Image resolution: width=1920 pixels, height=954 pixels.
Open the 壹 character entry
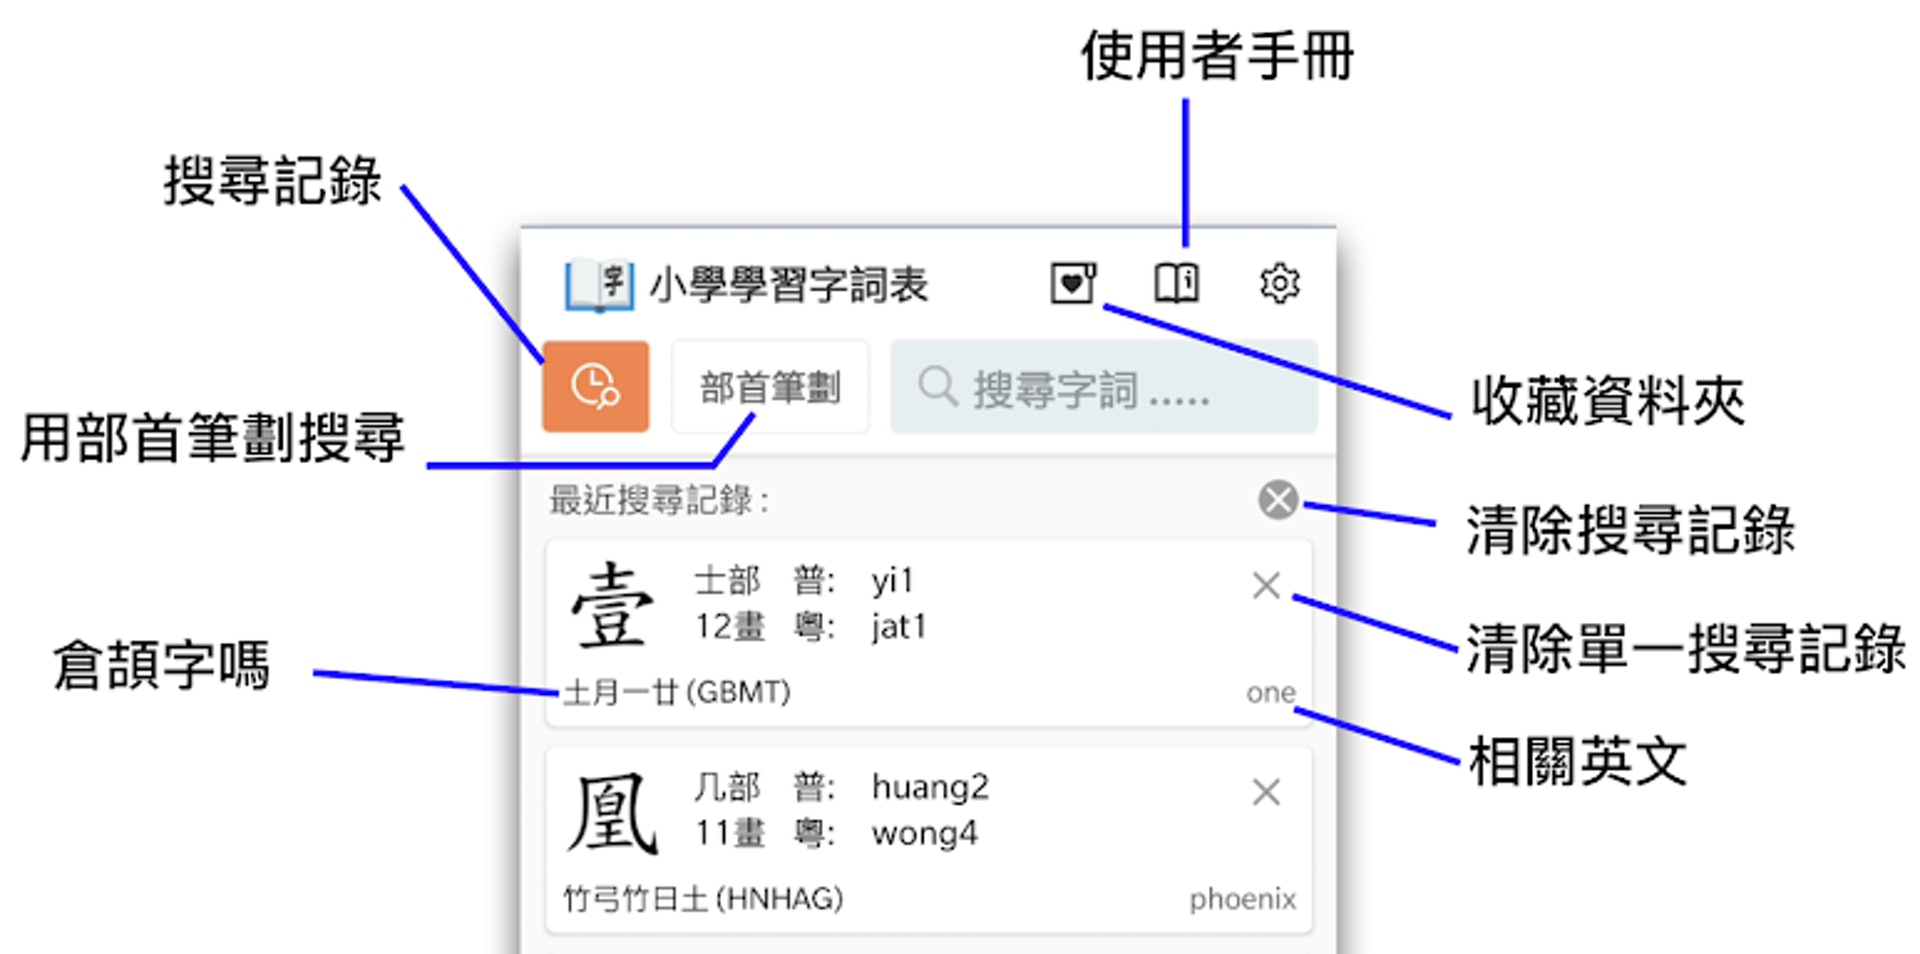pos(929,633)
